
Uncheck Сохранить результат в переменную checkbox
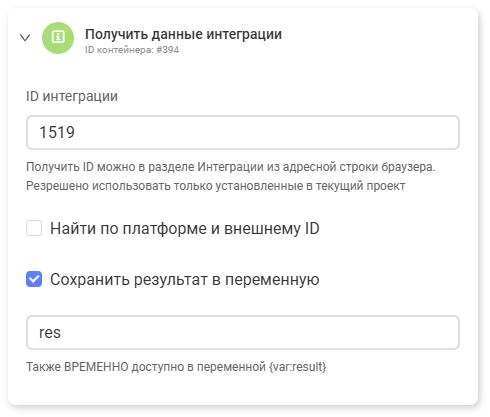pos(34,279)
